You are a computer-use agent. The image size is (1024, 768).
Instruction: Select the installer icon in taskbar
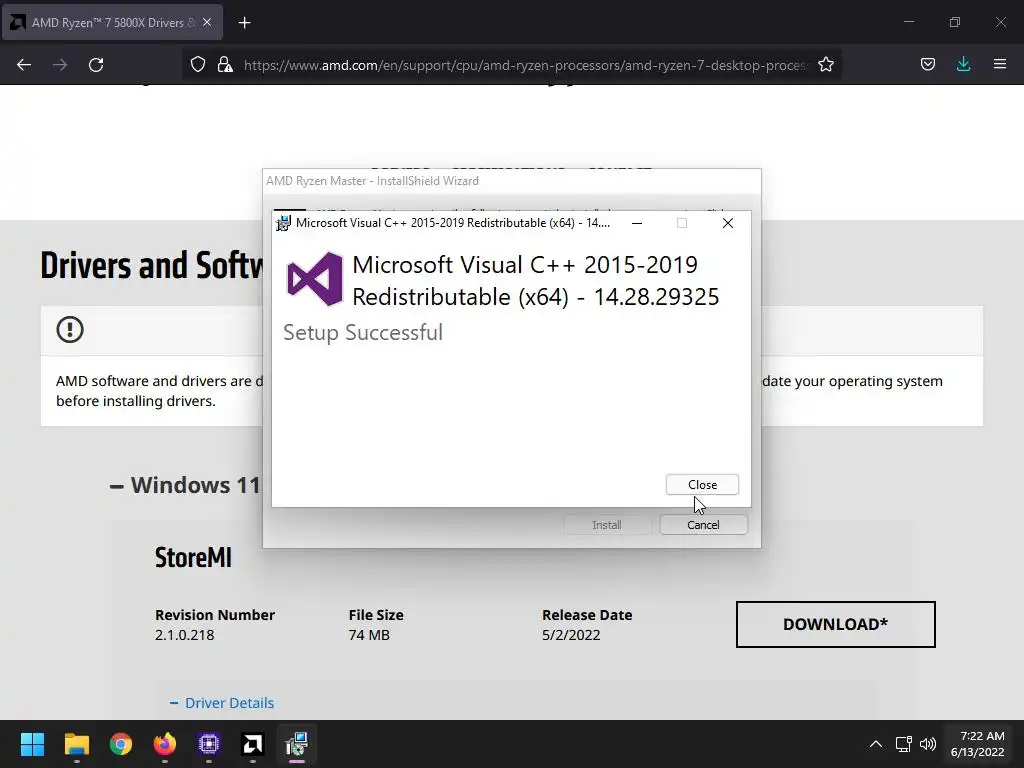[296, 744]
